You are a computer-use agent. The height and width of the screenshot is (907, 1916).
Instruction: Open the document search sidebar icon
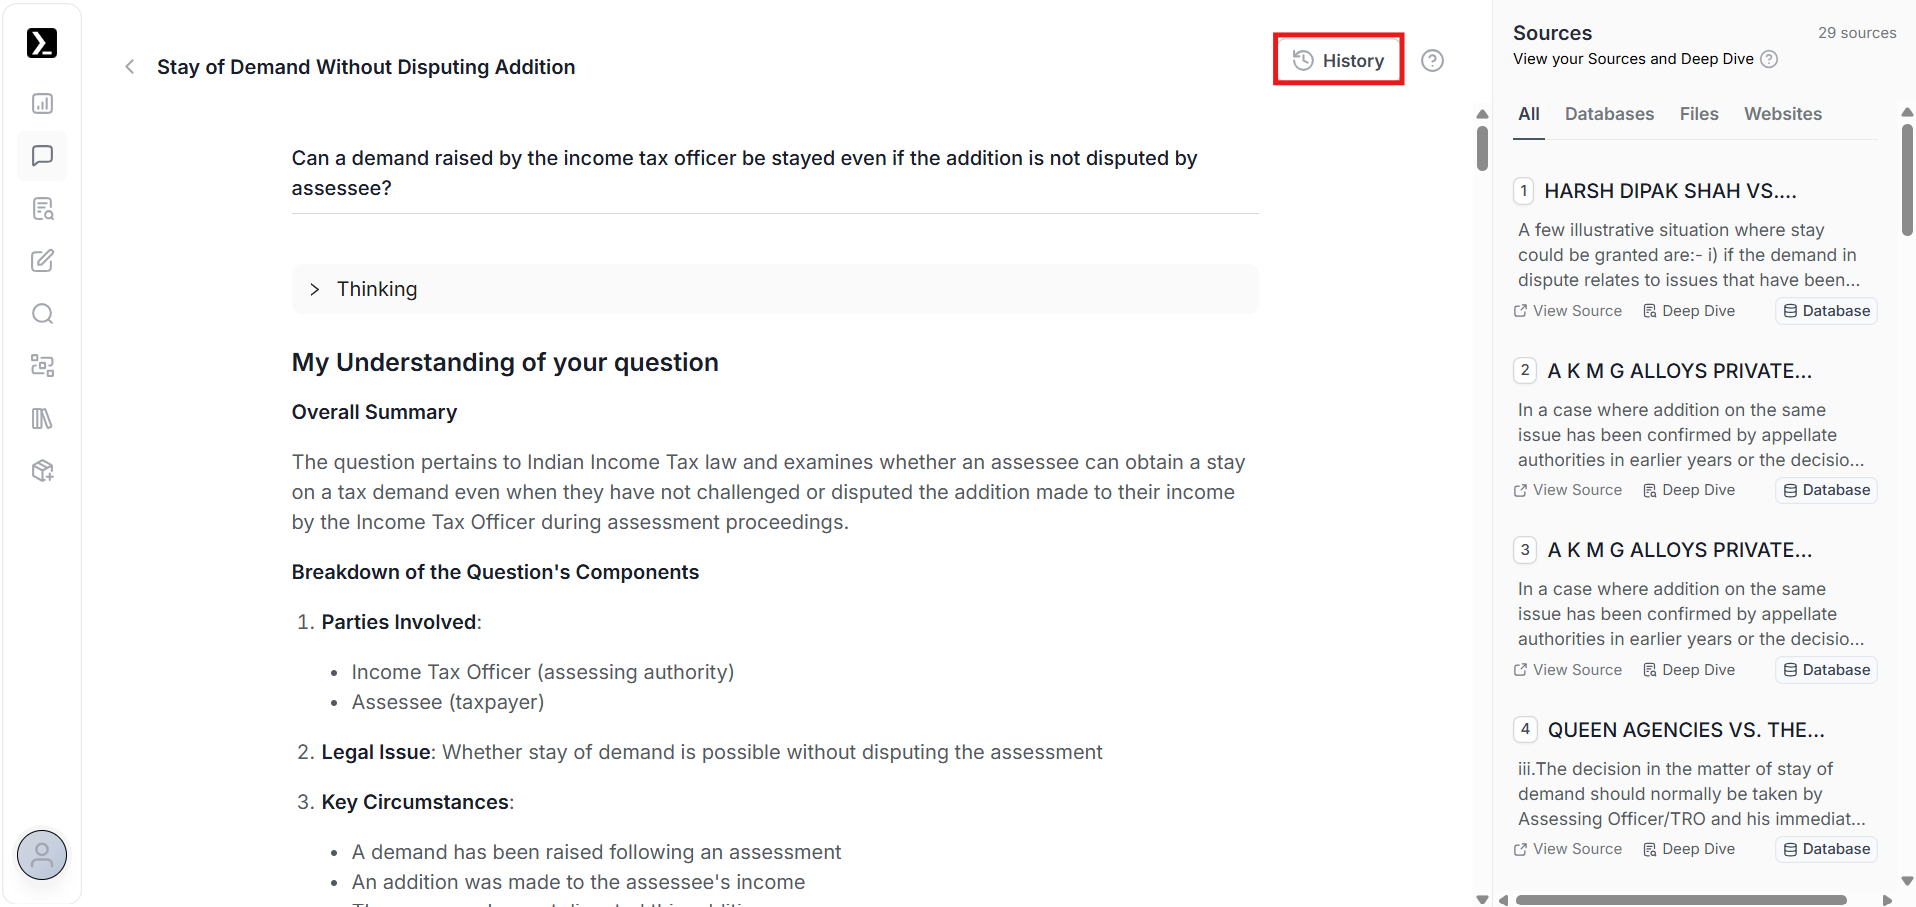click(x=42, y=209)
